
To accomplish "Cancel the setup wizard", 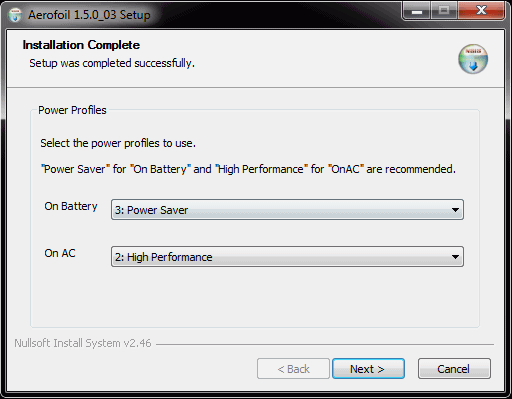I will click(454, 369).
